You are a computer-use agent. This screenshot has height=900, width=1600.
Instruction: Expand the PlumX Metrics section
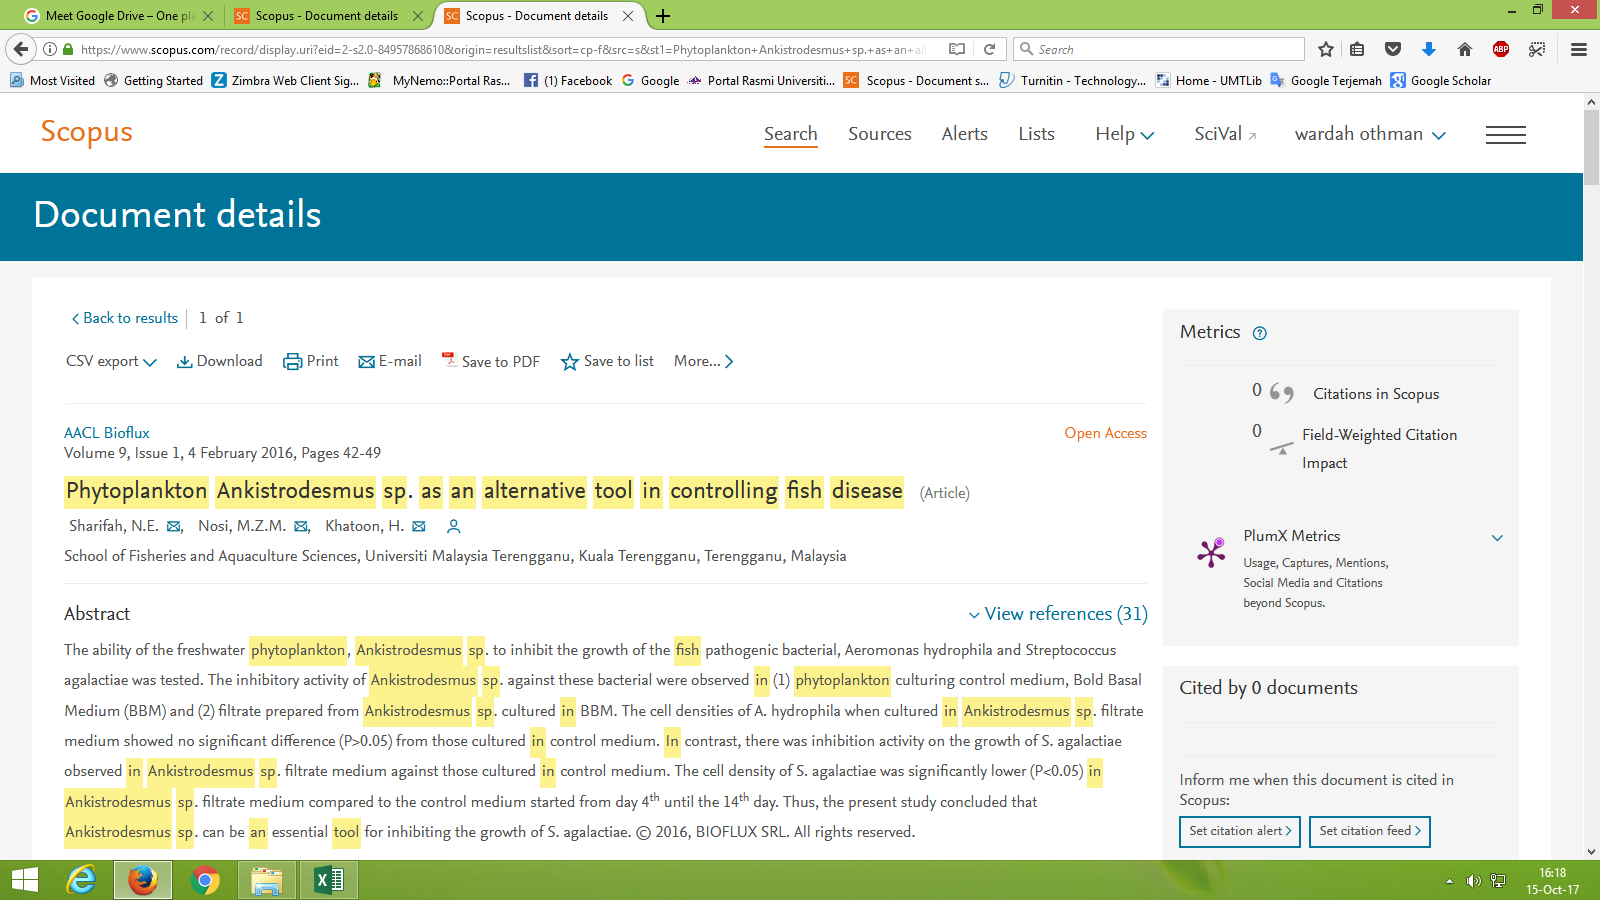pos(1497,538)
